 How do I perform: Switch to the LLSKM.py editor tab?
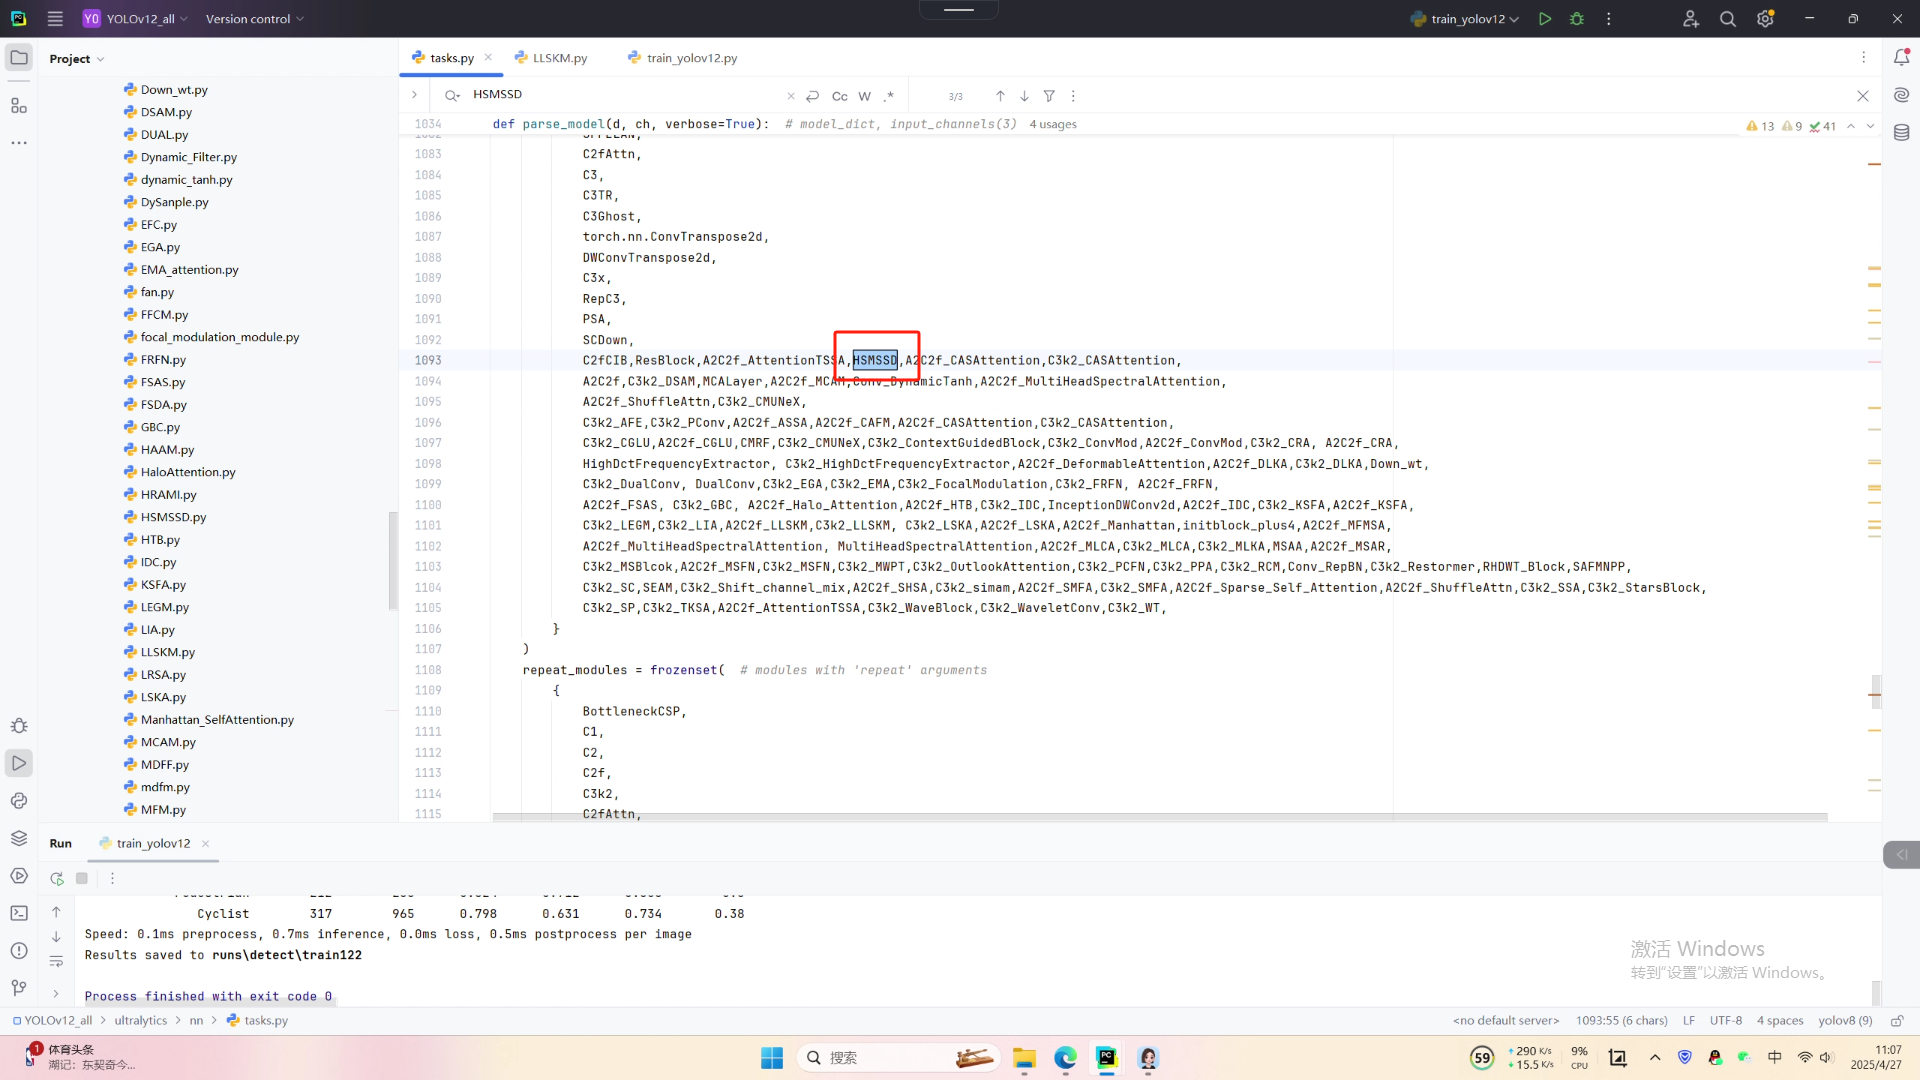point(559,58)
